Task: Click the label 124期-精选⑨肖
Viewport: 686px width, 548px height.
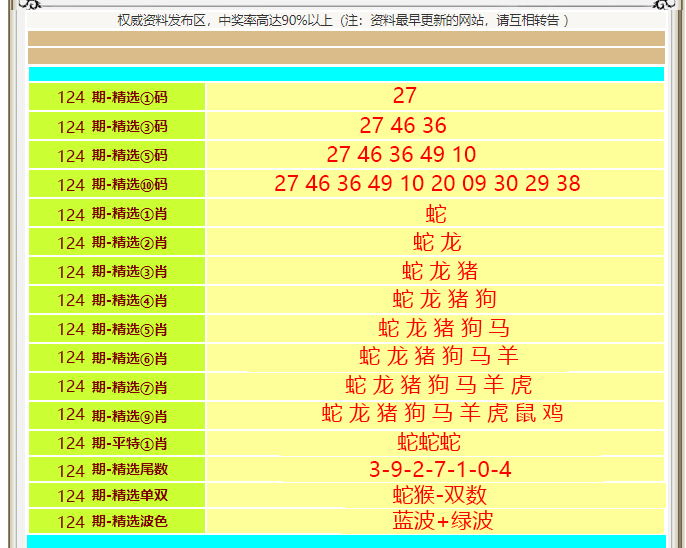Action: tap(112, 415)
